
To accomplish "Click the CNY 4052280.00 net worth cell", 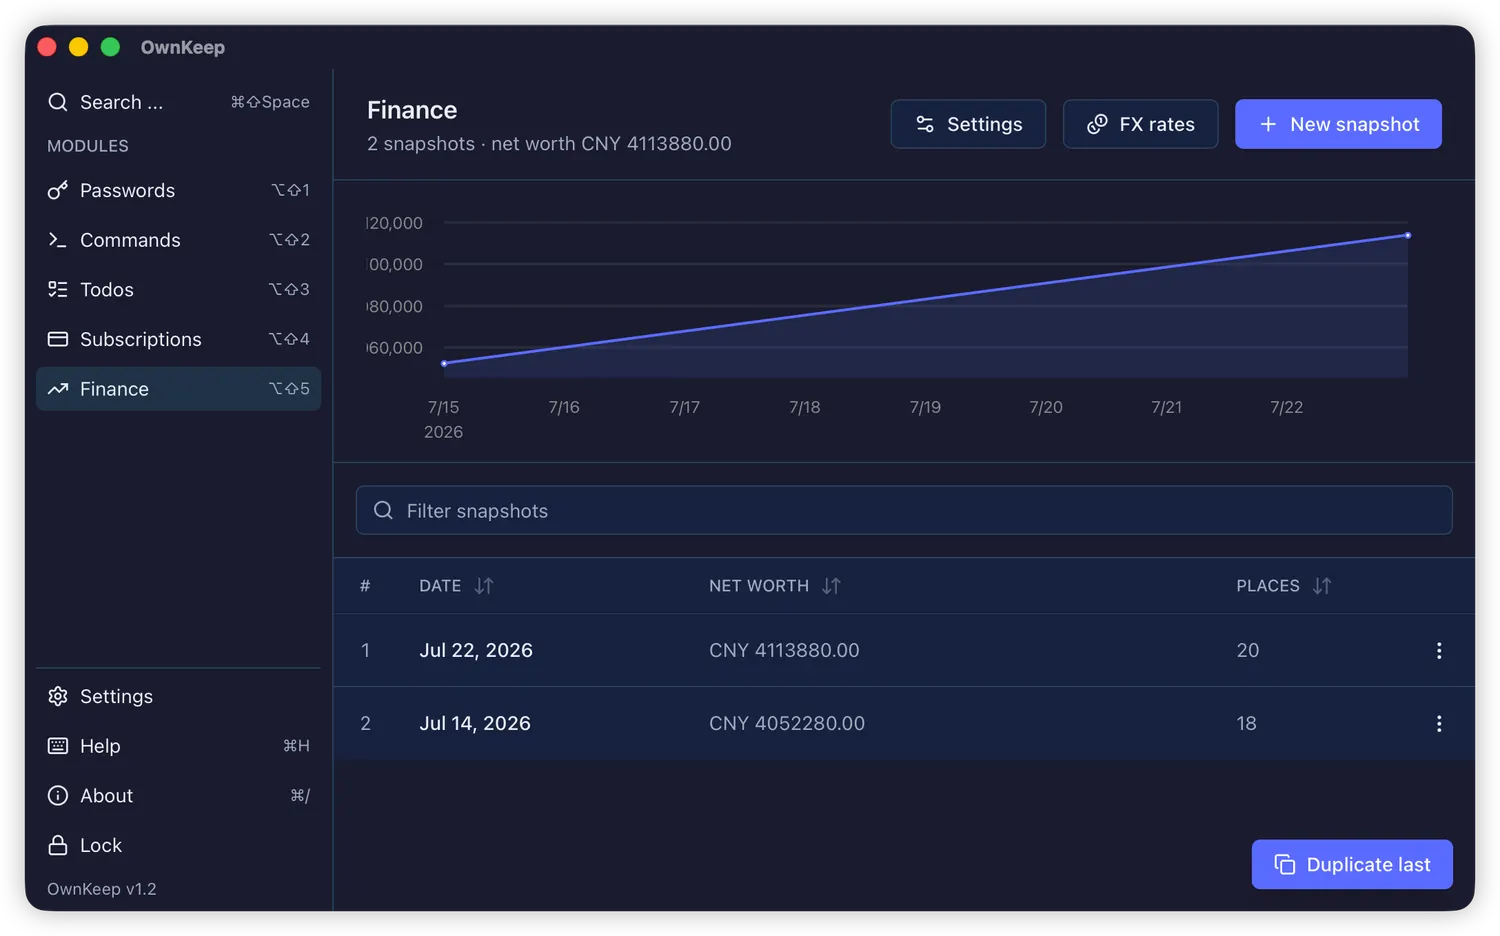I will pos(787,723).
